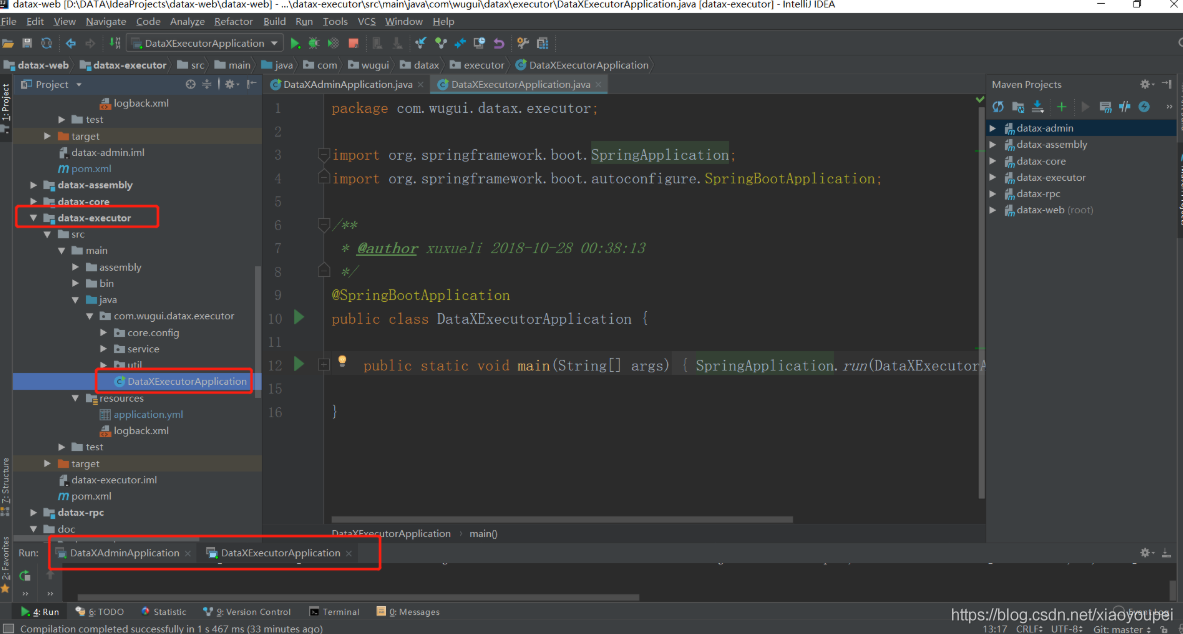Viewport: 1183px width, 634px height.
Task: Open Maven Projects gear settings menu
Action: pyautogui.click(x=1147, y=85)
